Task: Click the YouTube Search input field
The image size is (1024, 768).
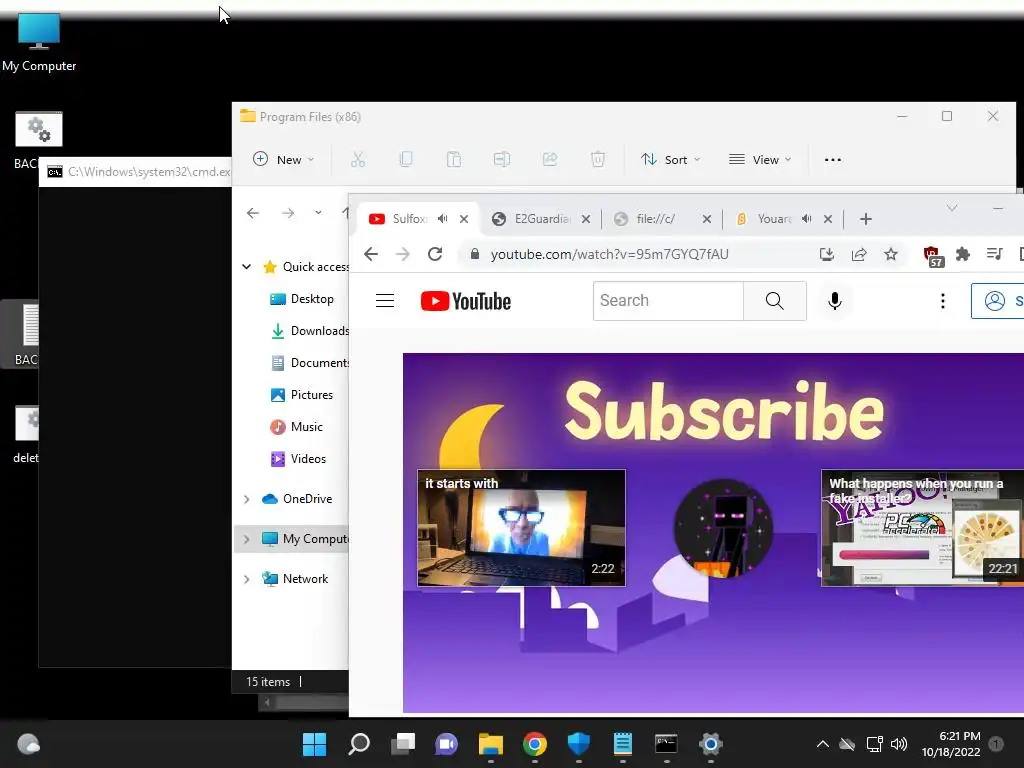Action: coord(668,300)
